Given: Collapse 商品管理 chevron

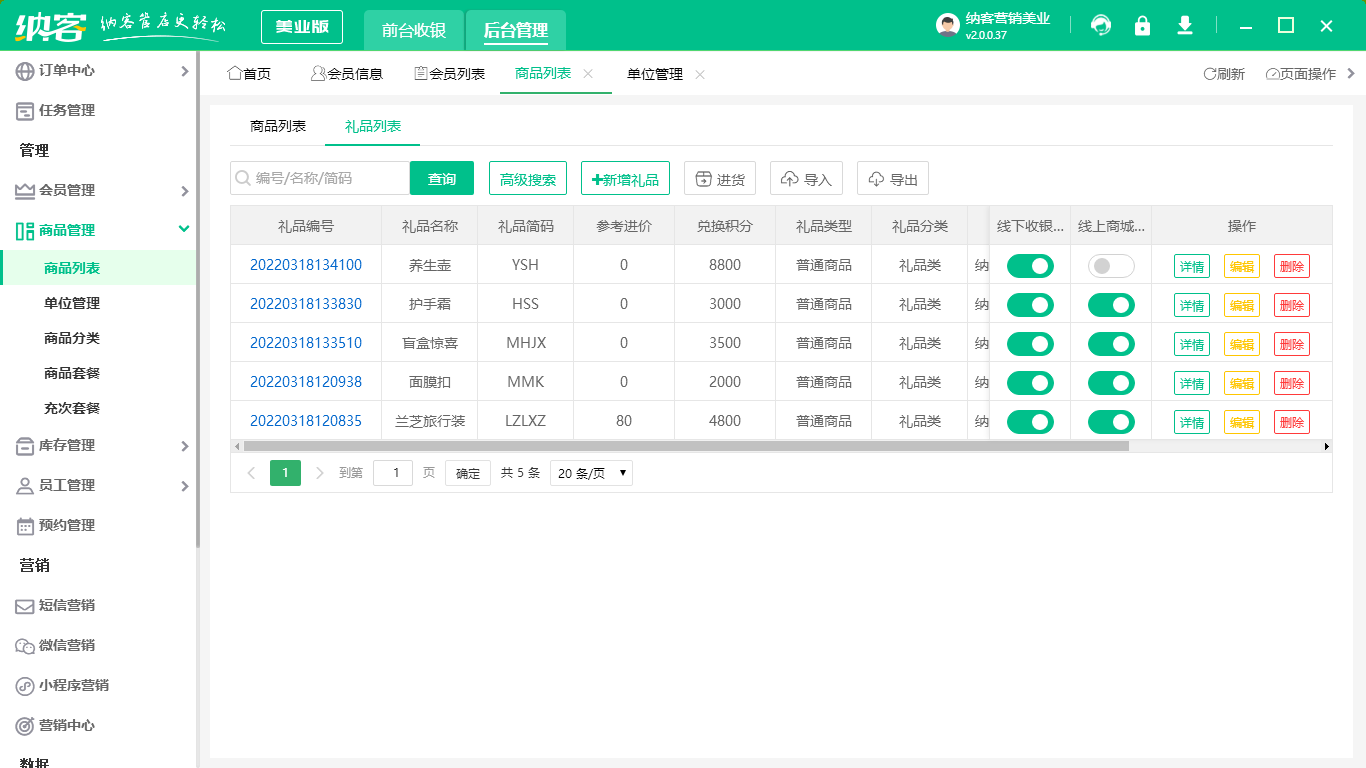Looking at the screenshot, I should click(184, 229).
